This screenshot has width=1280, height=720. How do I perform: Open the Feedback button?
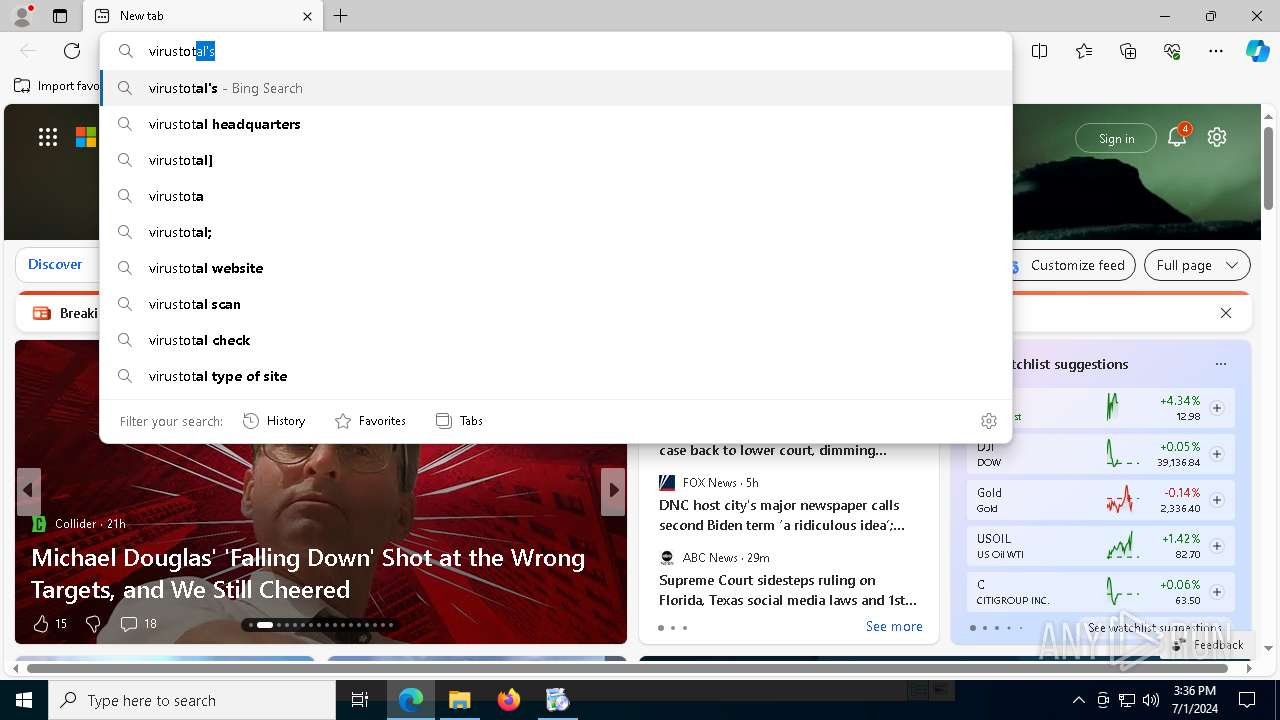tap(1208, 645)
